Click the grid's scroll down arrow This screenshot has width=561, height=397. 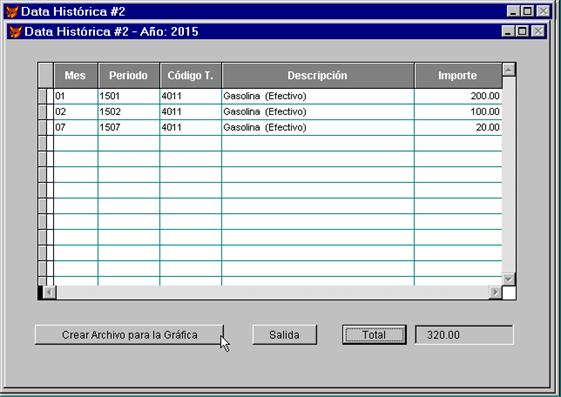(x=509, y=279)
